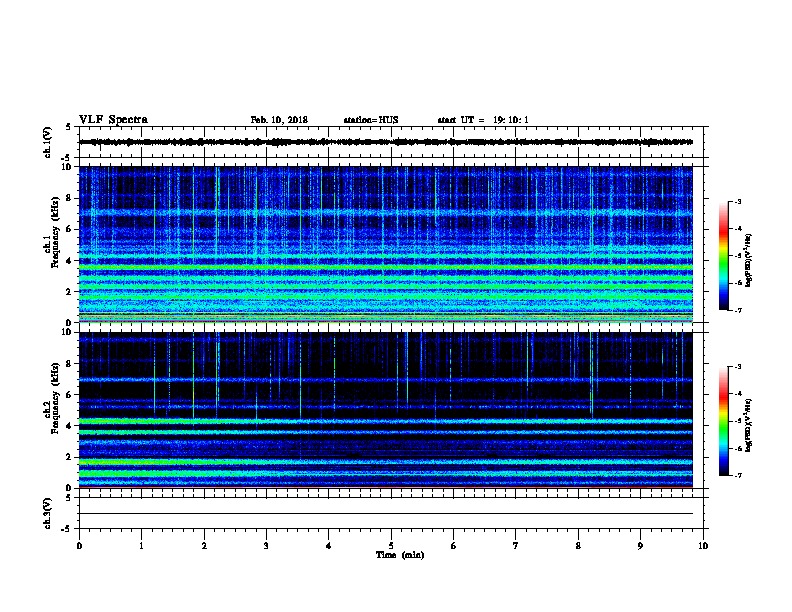Viewport: 792px width, 612px height.
Task: Click the ch.2 spectrogram color scale bar
Action: pyautogui.click(x=724, y=421)
